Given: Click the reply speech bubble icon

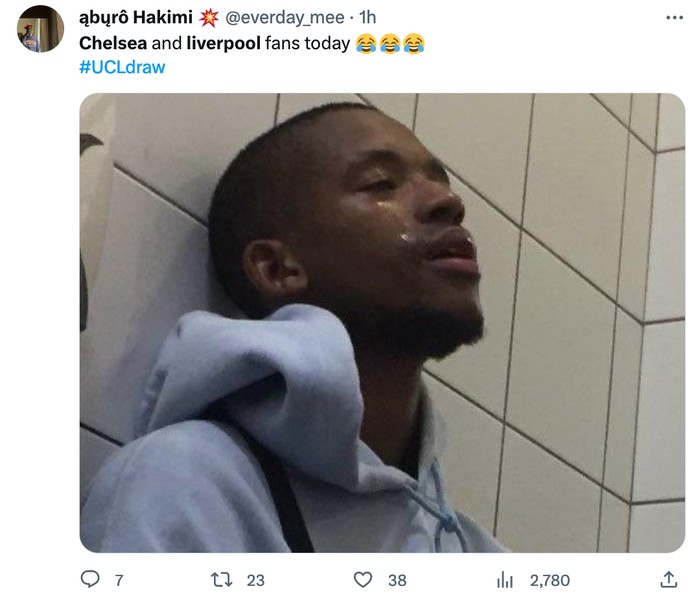Looking at the screenshot, I should coord(90,579).
